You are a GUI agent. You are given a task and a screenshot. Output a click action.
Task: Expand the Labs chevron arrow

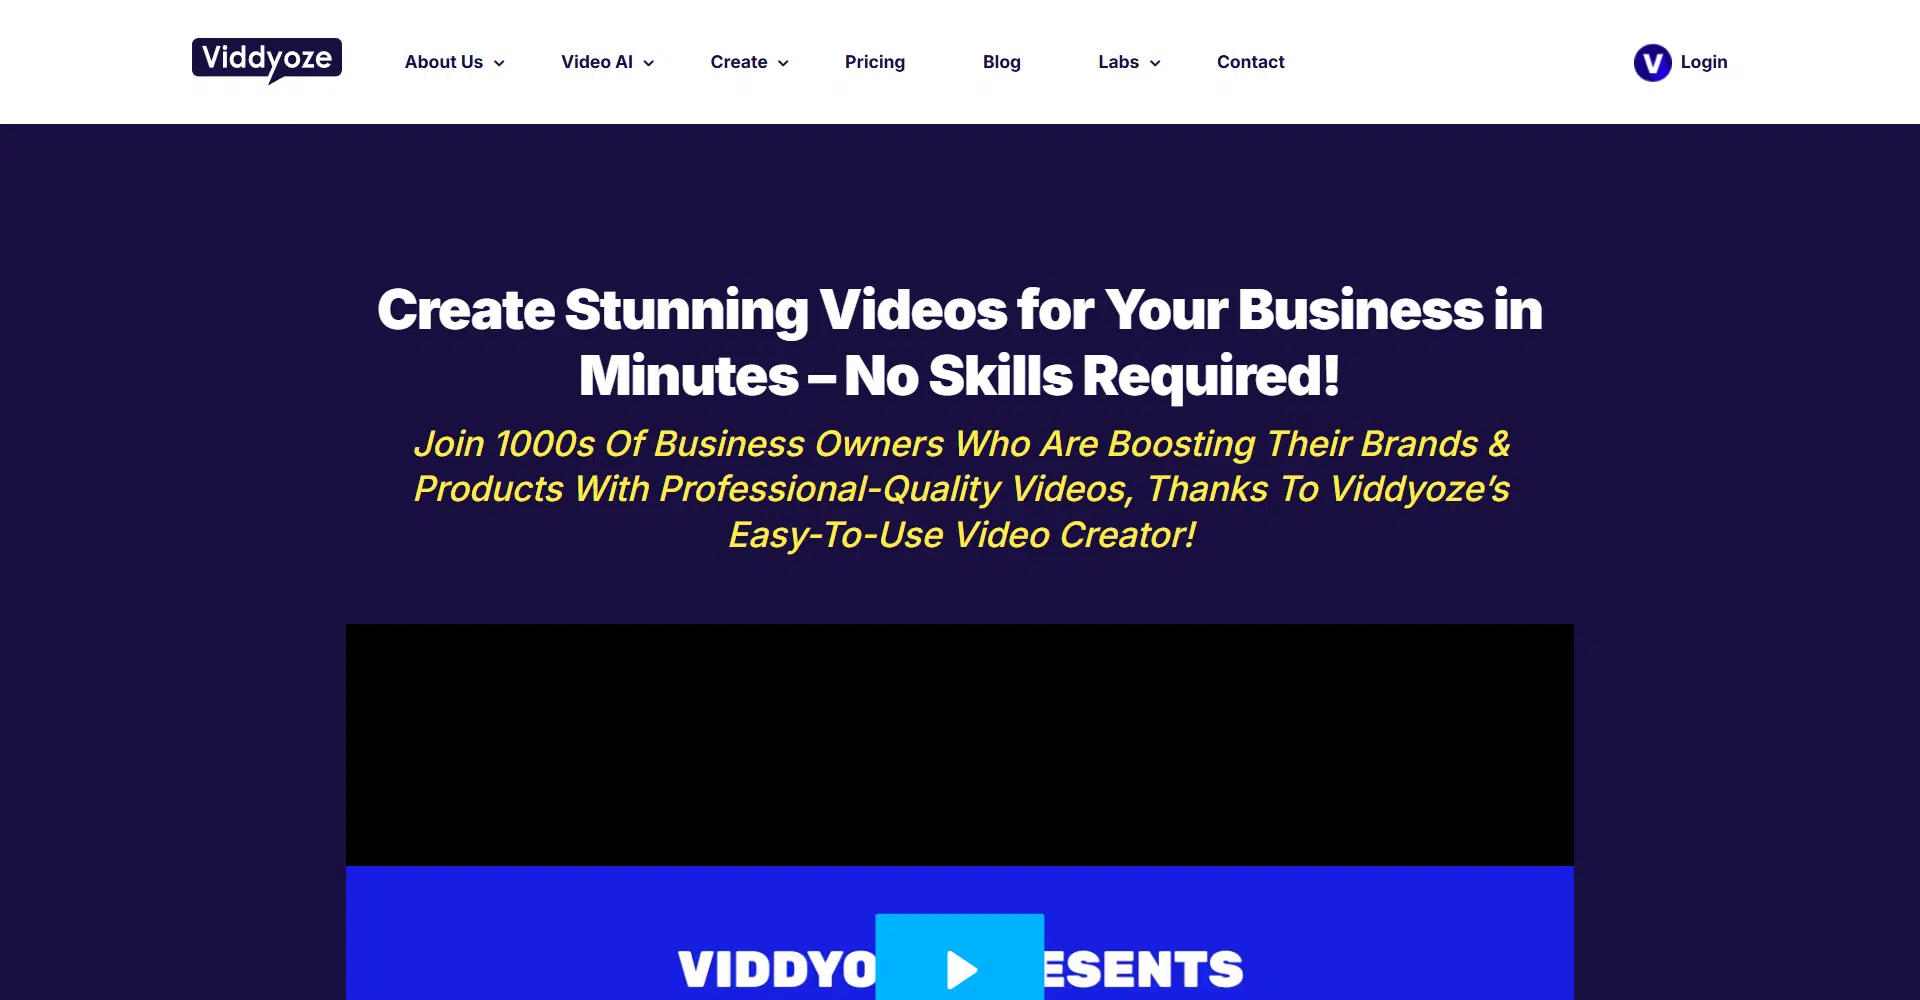tap(1155, 63)
